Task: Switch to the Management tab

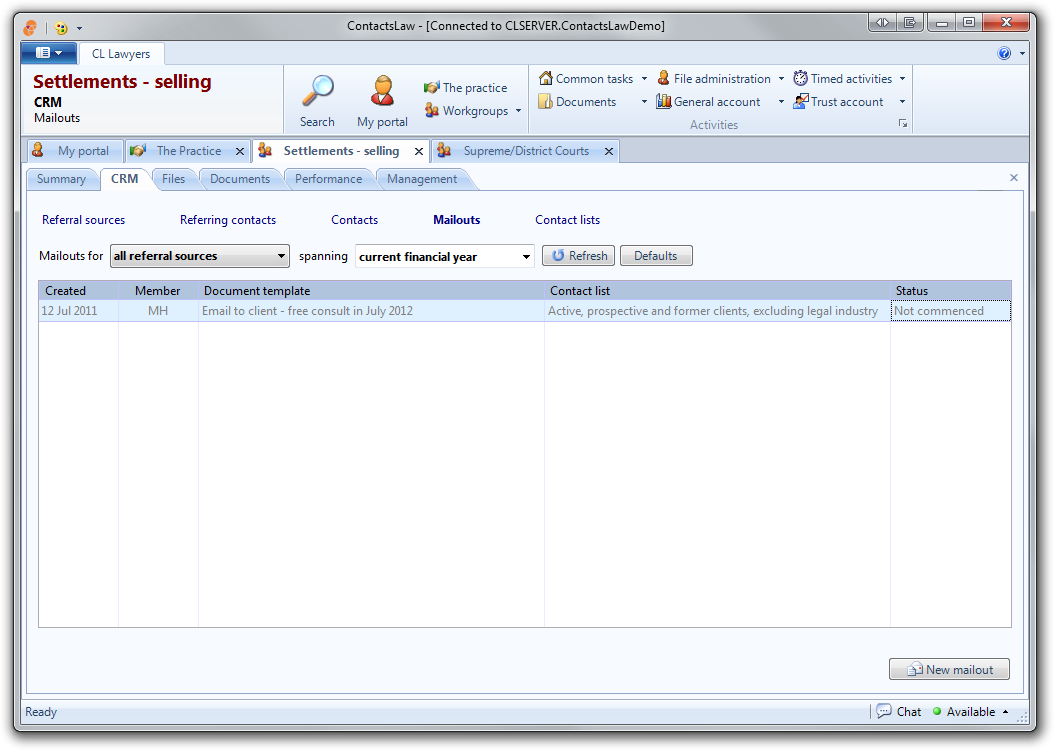Action: click(x=422, y=179)
